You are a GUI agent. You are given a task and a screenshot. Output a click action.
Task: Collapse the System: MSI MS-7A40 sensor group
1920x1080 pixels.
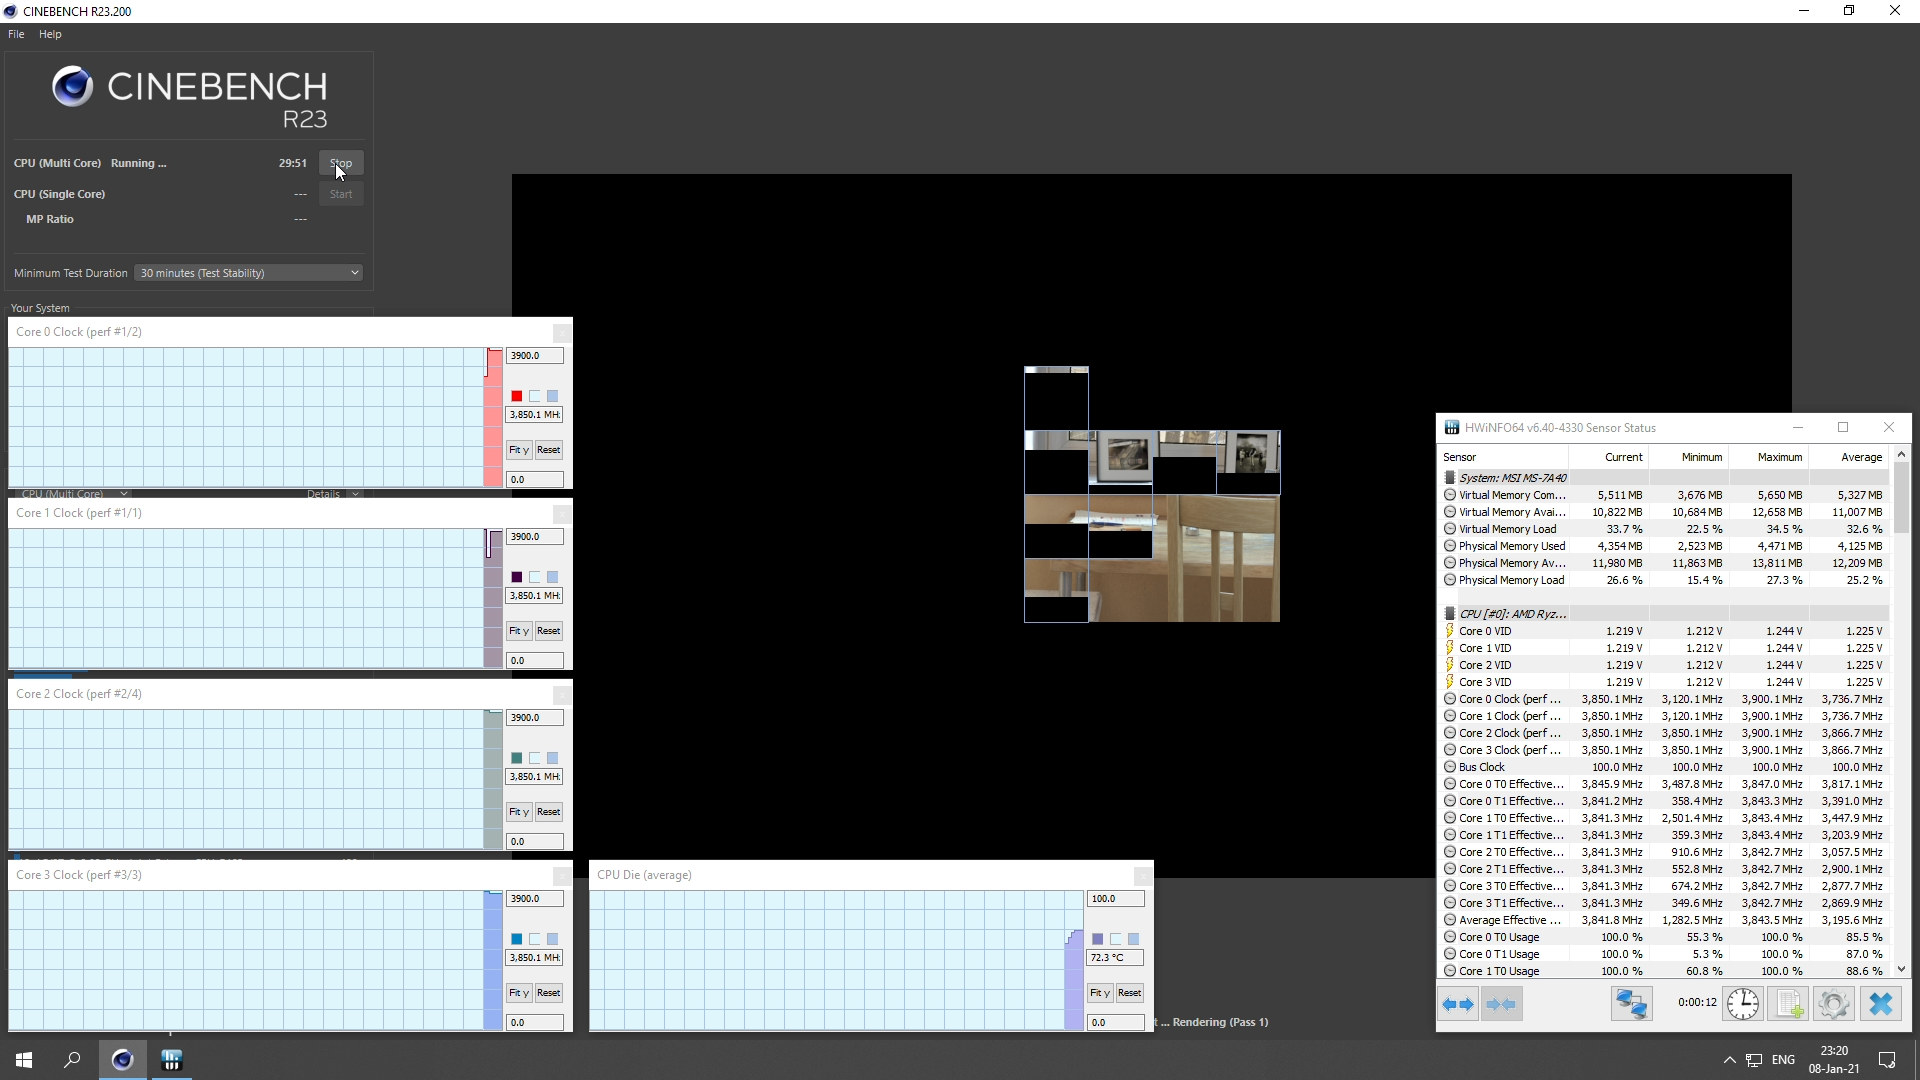1450,478
